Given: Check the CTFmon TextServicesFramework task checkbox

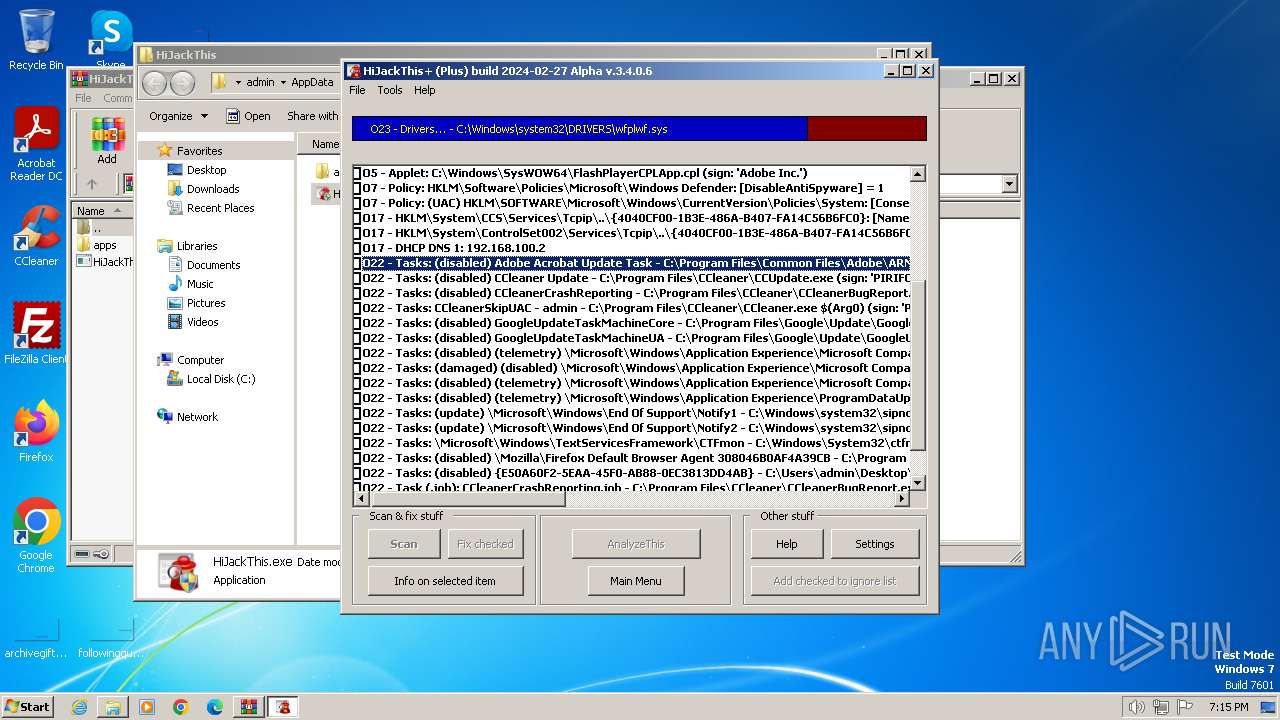Looking at the screenshot, I should click(x=357, y=443).
